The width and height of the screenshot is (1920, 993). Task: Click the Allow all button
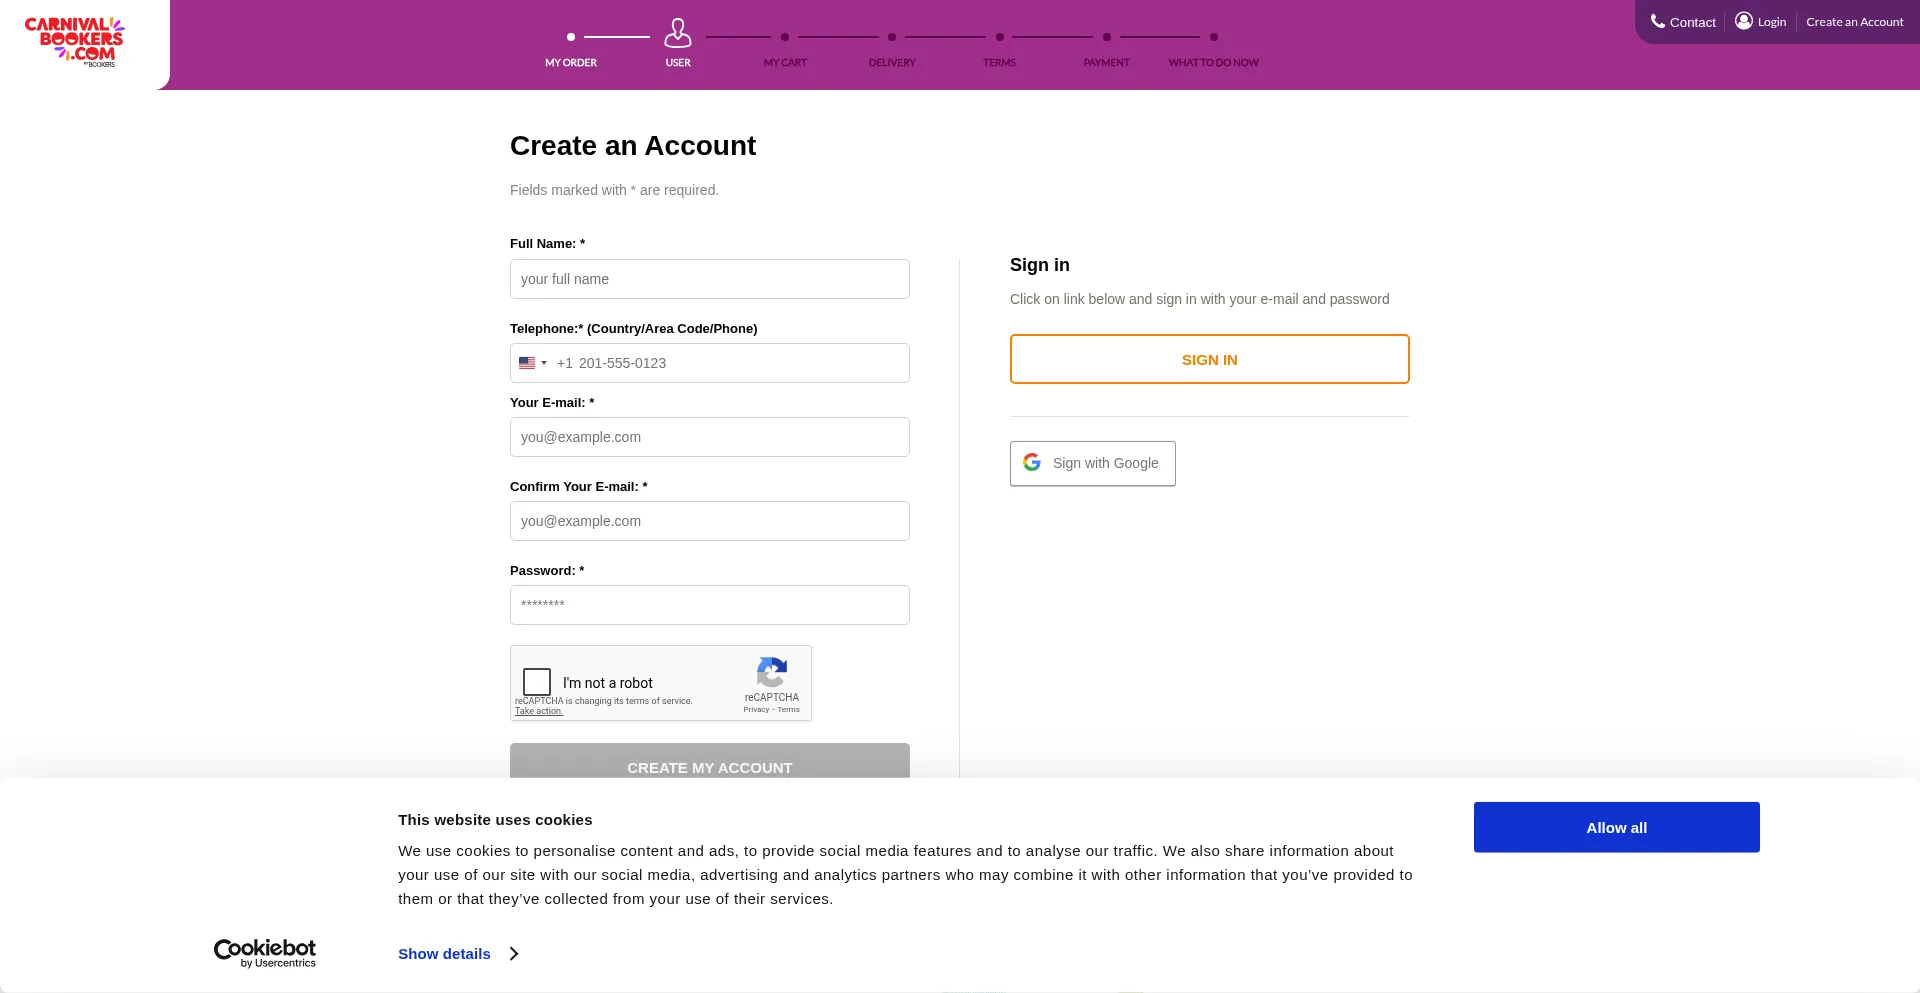tap(1616, 827)
